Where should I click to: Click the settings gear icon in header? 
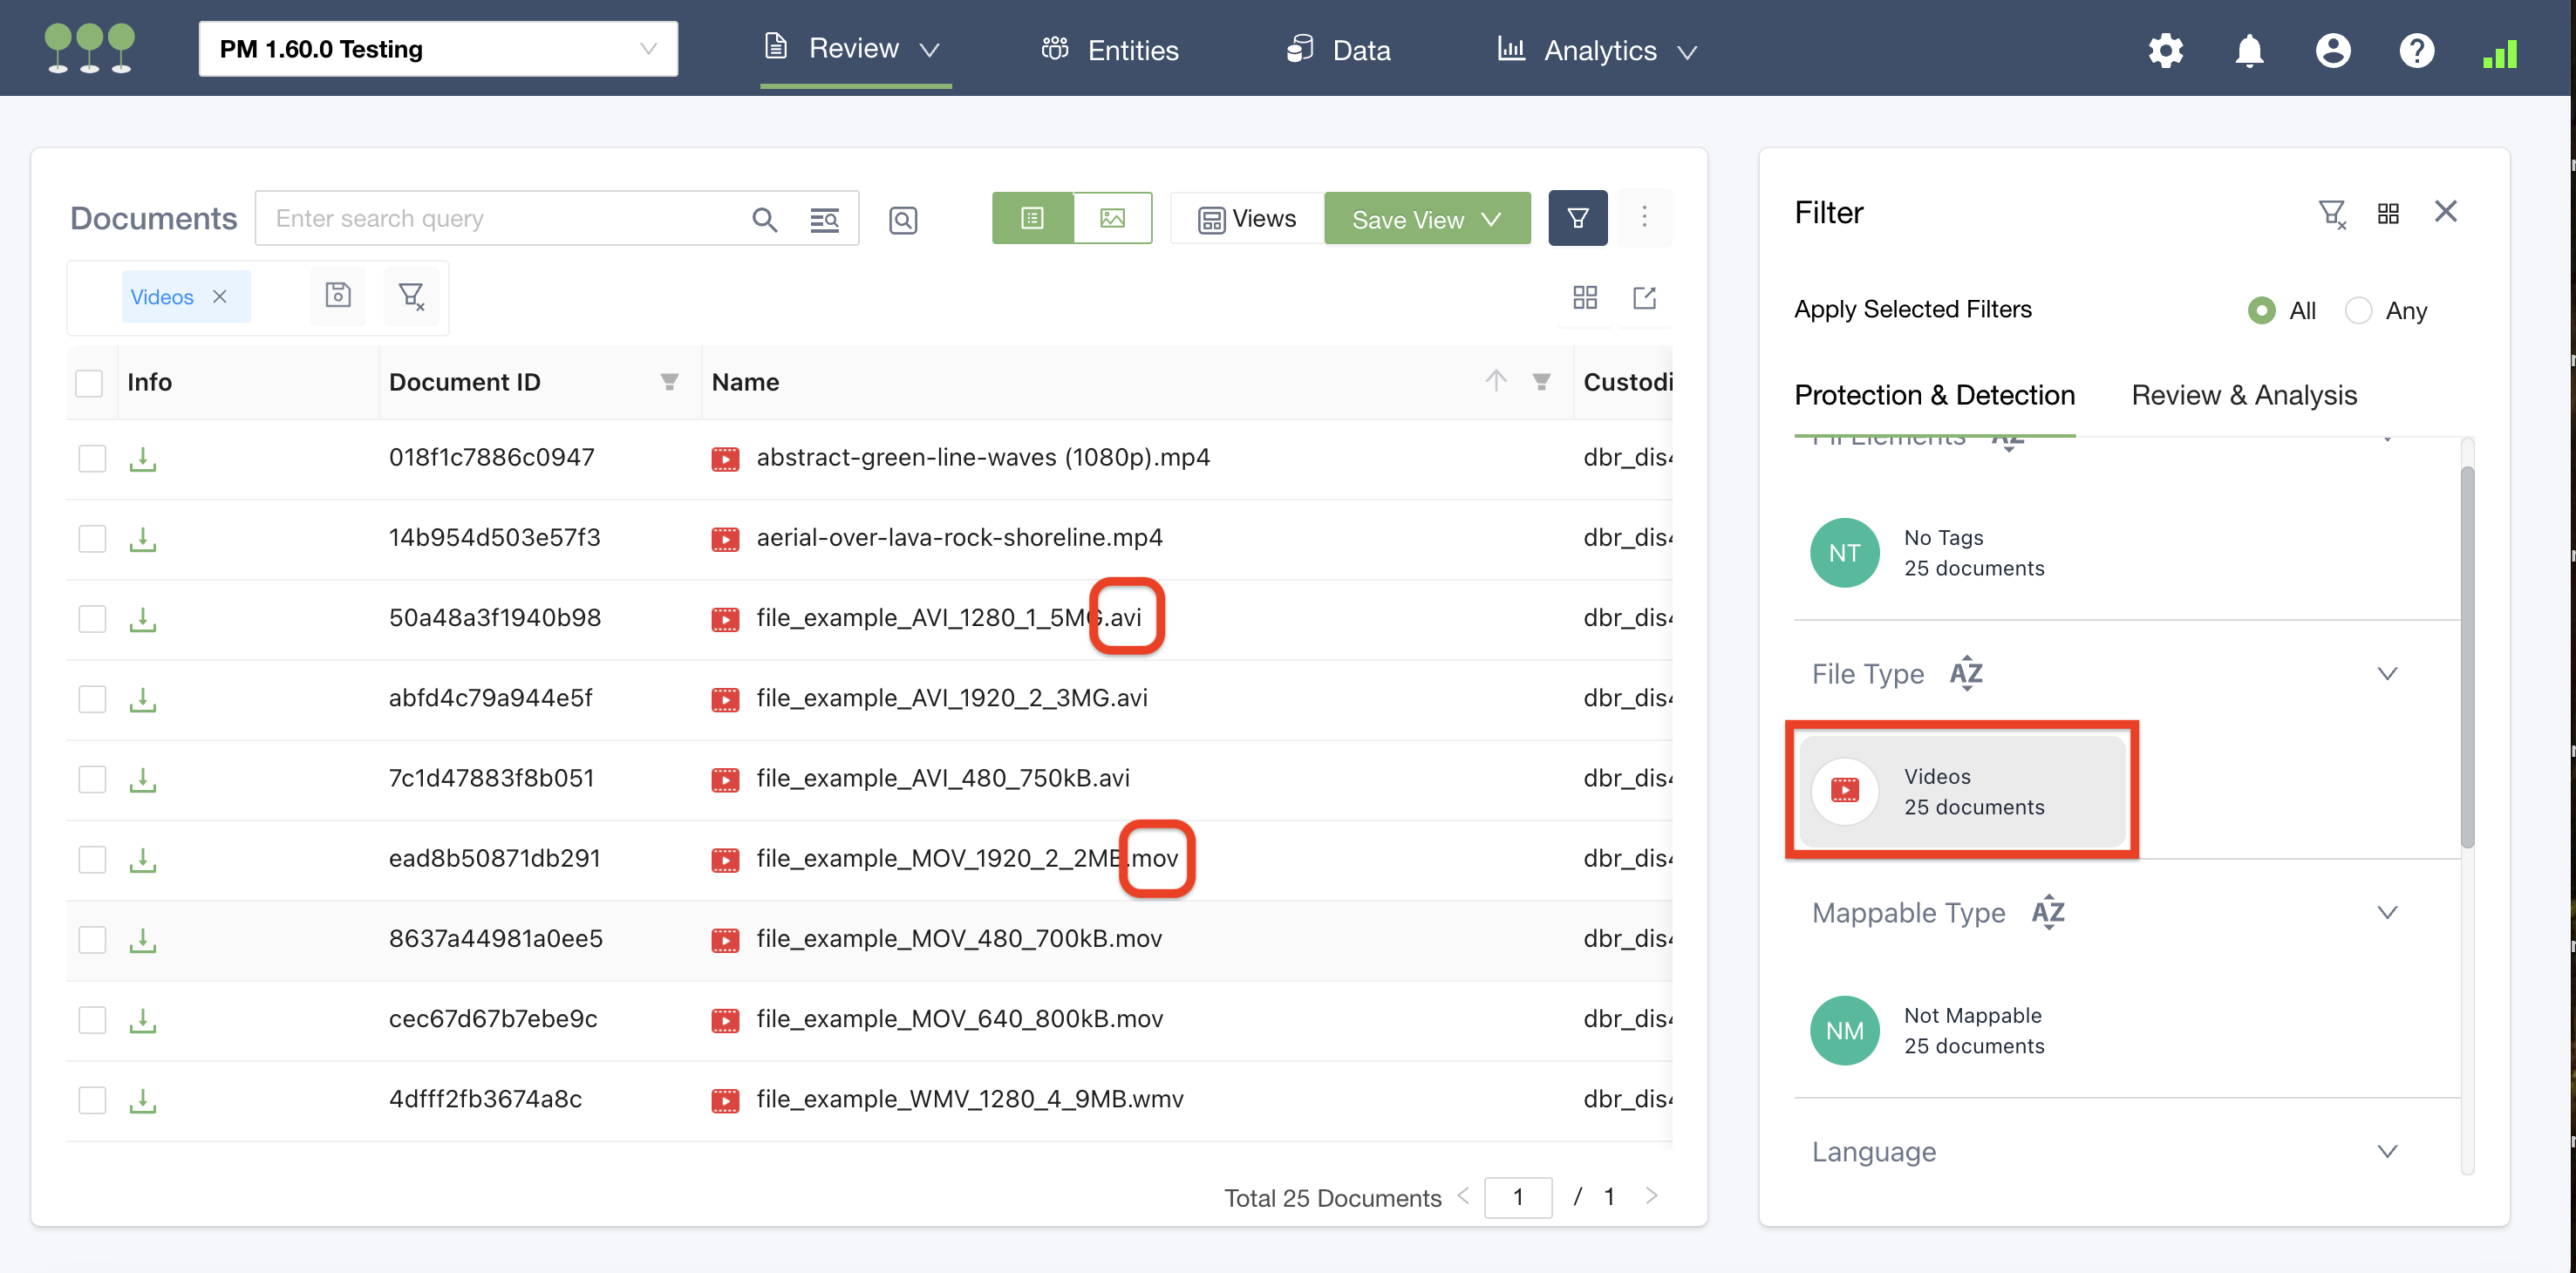click(2164, 50)
